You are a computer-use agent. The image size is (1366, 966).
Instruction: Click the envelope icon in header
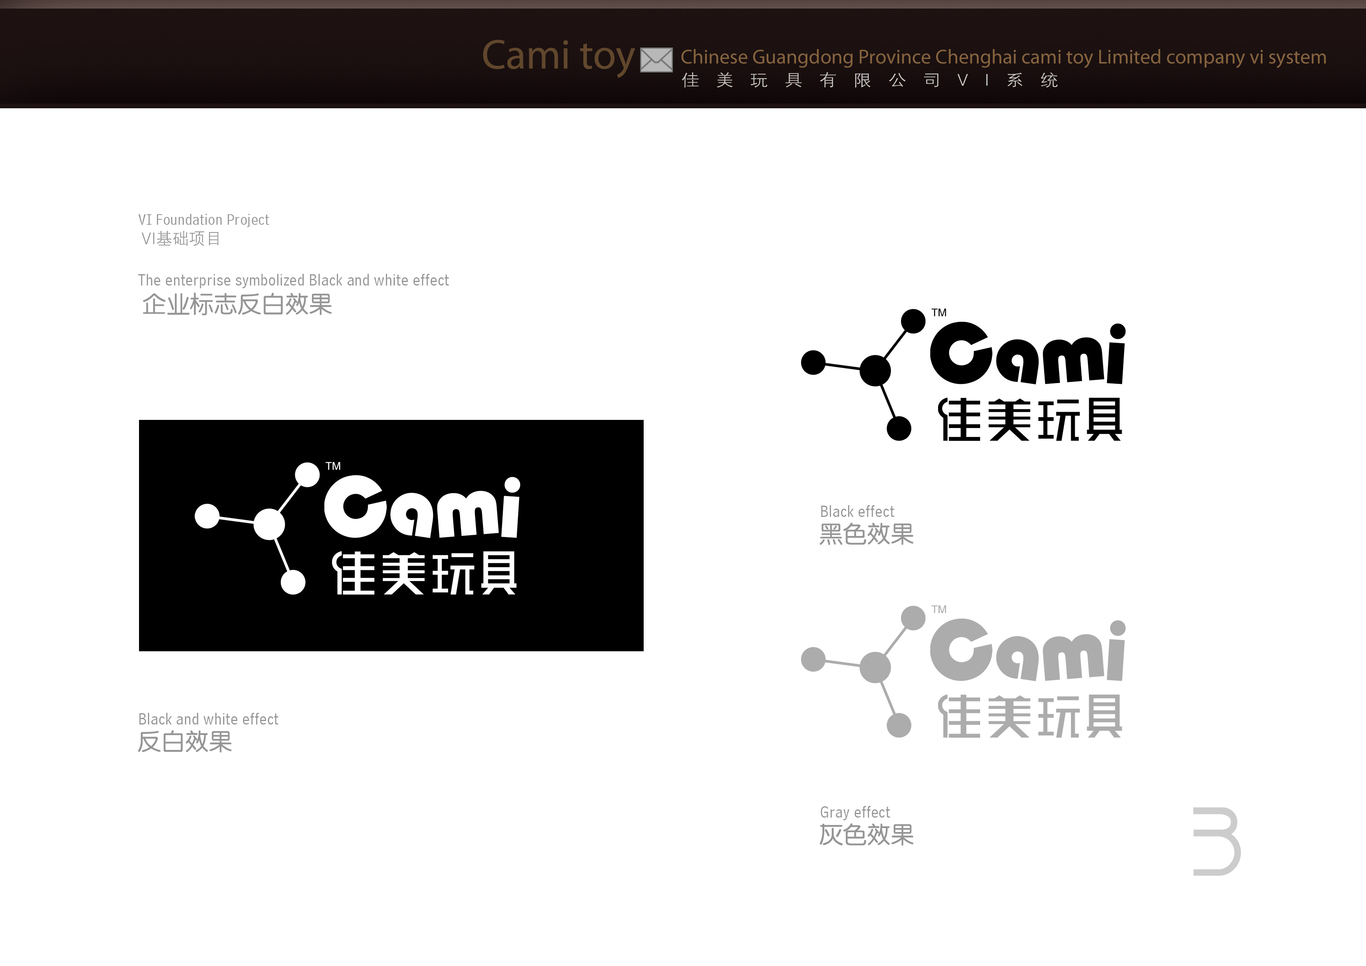(656, 60)
